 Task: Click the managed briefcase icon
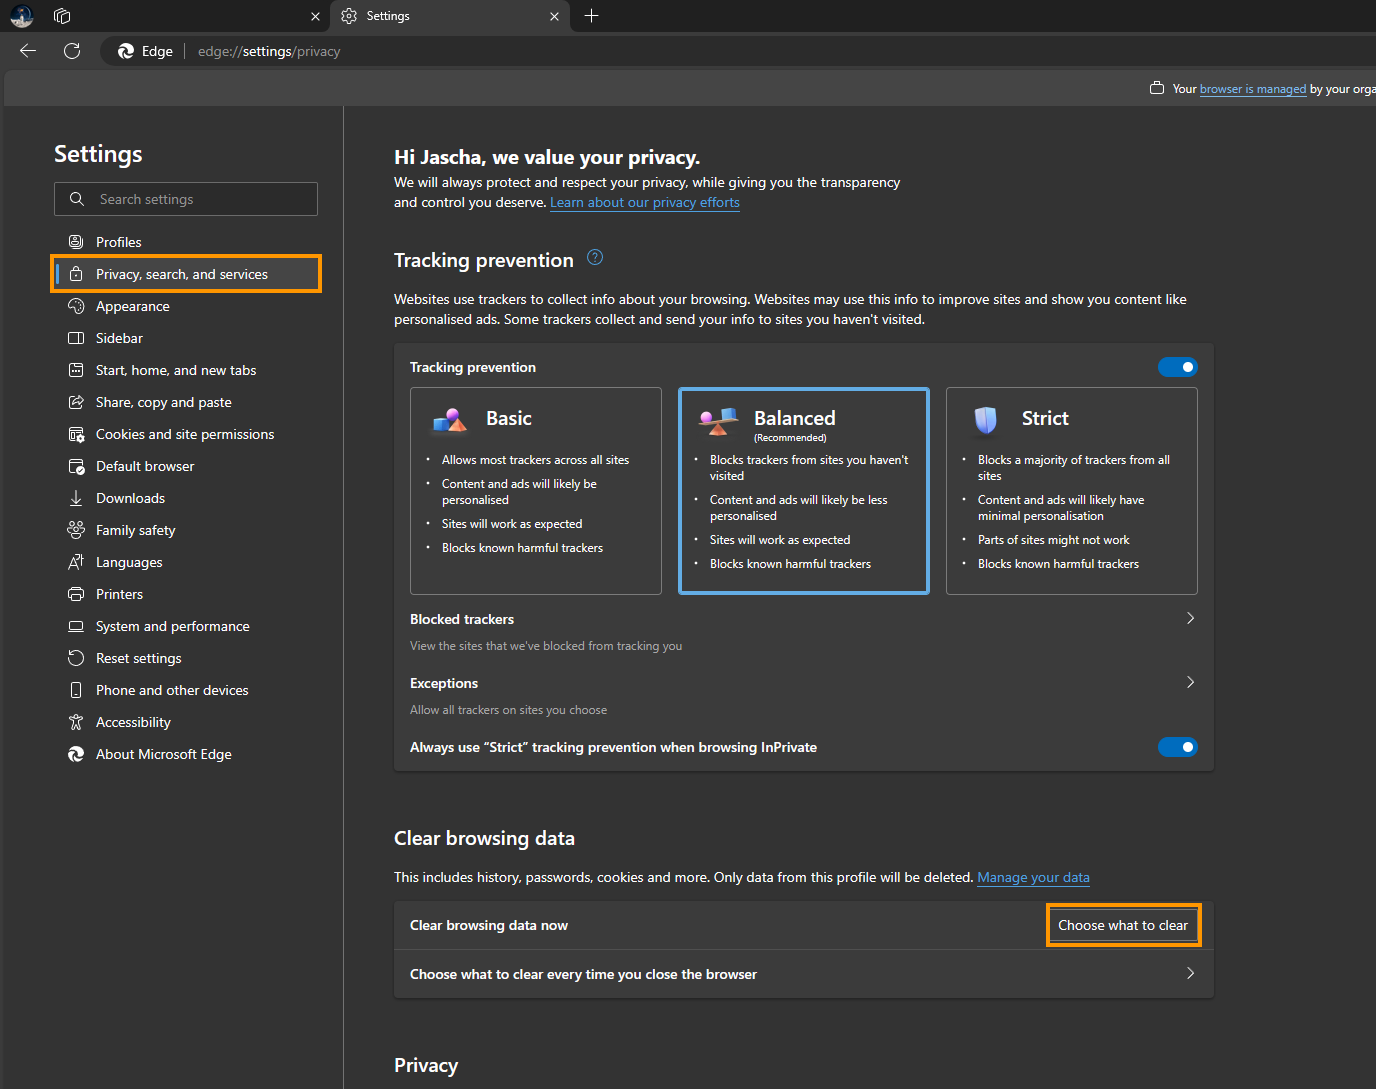[1157, 88]
